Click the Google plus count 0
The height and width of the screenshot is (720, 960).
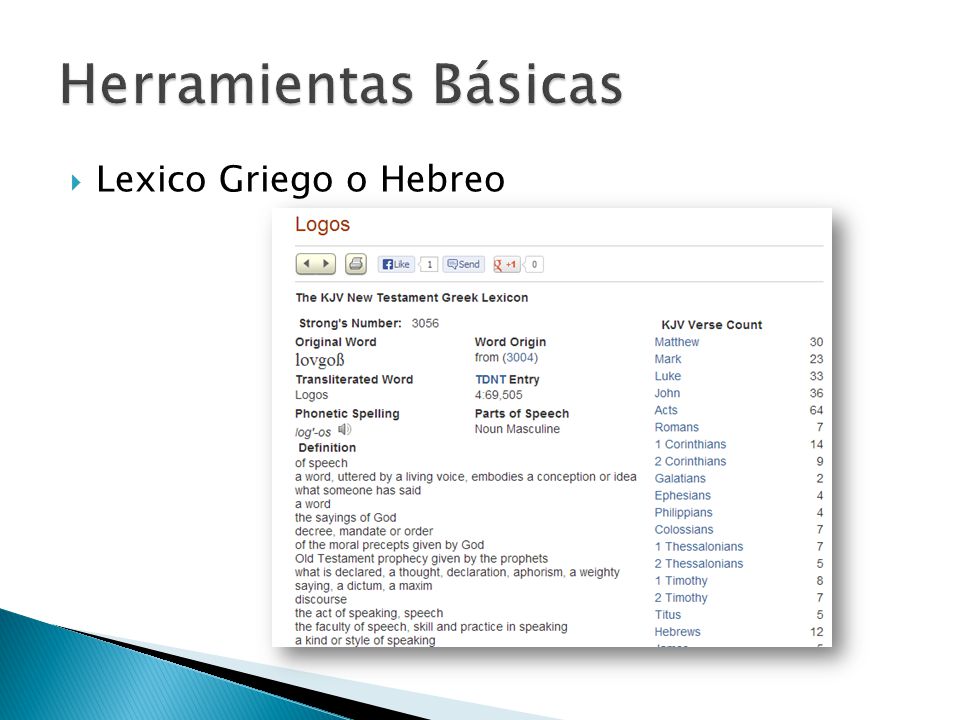[x=534, y=264]
